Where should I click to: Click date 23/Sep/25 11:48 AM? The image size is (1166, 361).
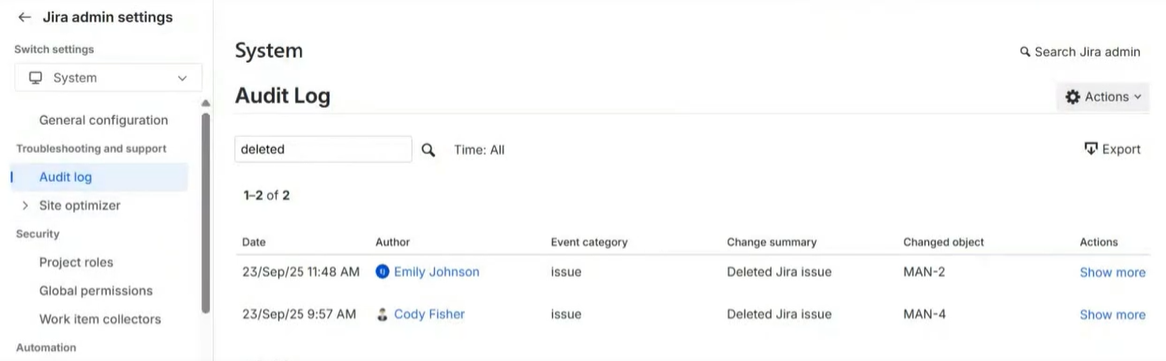[301, 272]
